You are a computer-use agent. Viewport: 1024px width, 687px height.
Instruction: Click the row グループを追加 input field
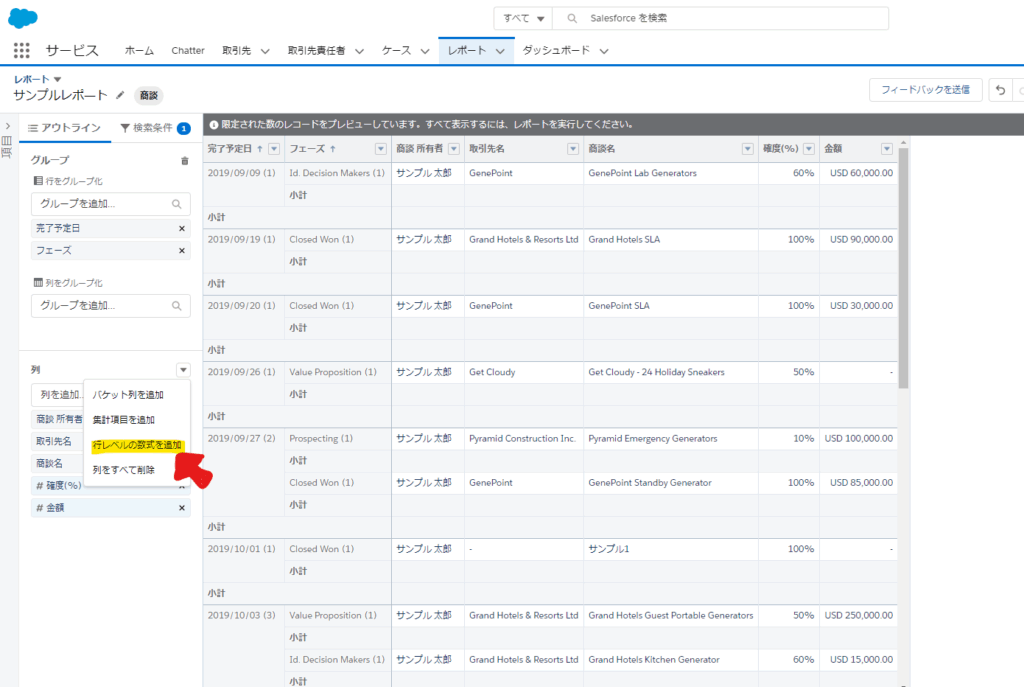tap(110, 204)
